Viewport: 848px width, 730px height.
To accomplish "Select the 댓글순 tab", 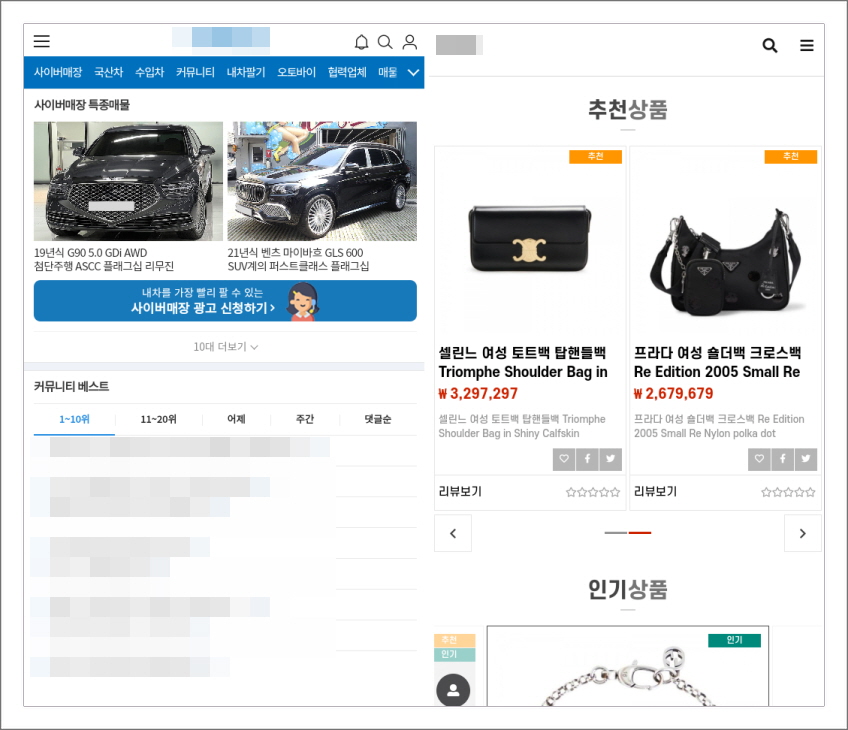I will click(378, 419).
